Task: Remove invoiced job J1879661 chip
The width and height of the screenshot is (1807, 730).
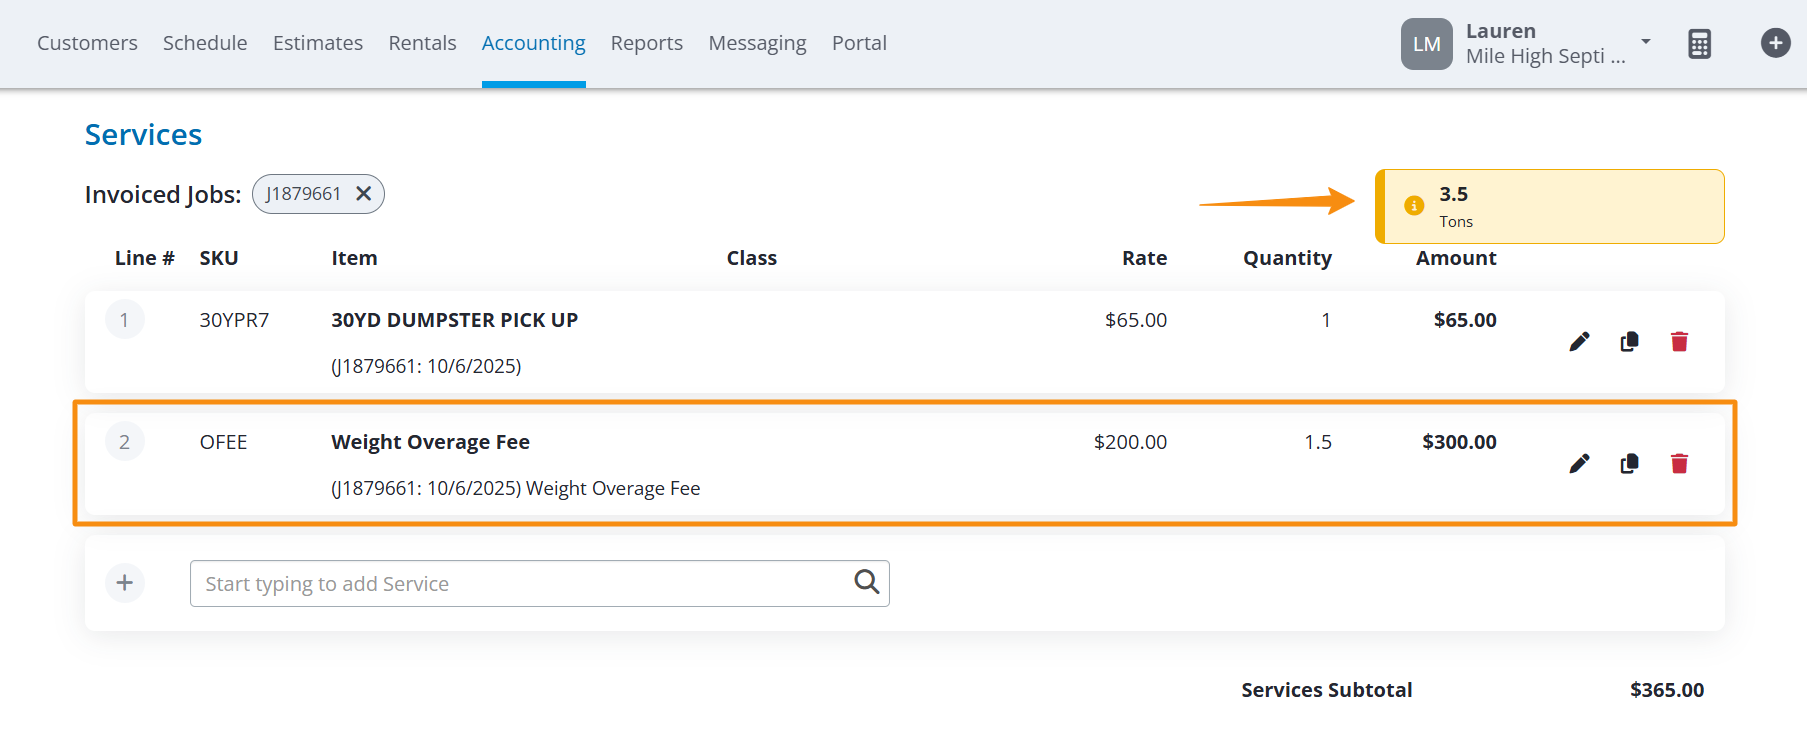Action: pyautogui.click(x=364, y=194)
